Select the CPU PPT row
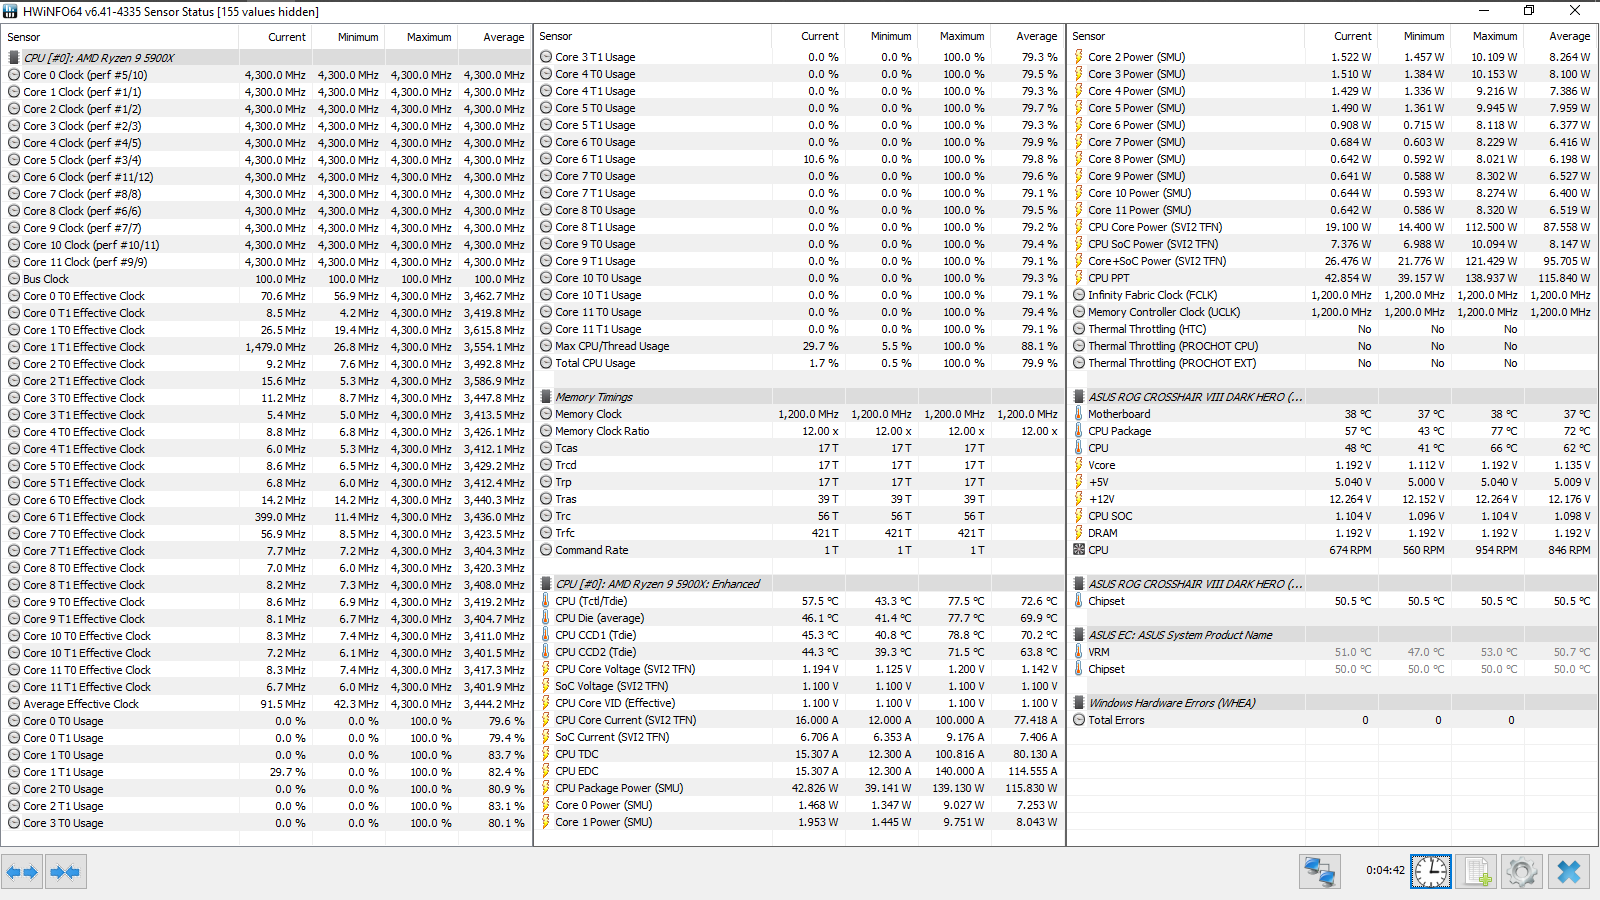Screen dimensions: 1600x900 tap(1332, 278)
